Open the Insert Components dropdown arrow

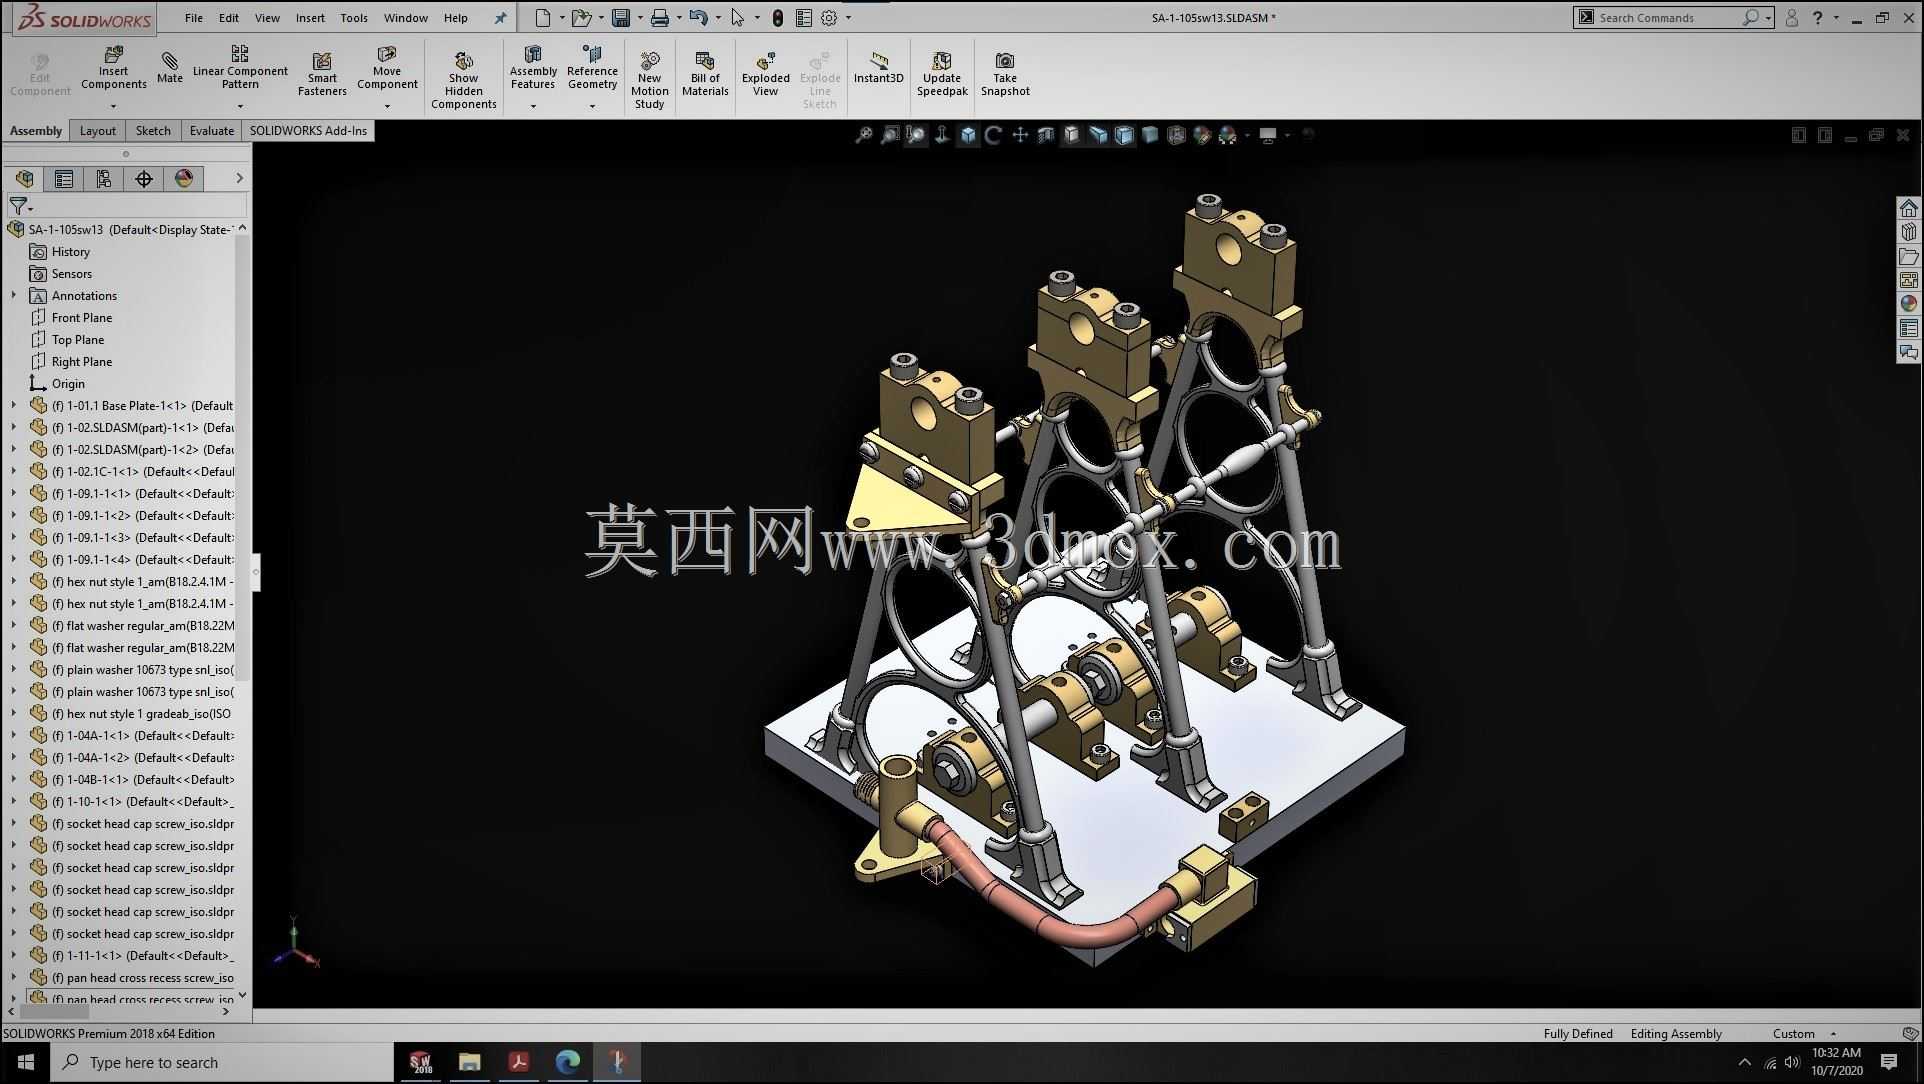(113, 105)
